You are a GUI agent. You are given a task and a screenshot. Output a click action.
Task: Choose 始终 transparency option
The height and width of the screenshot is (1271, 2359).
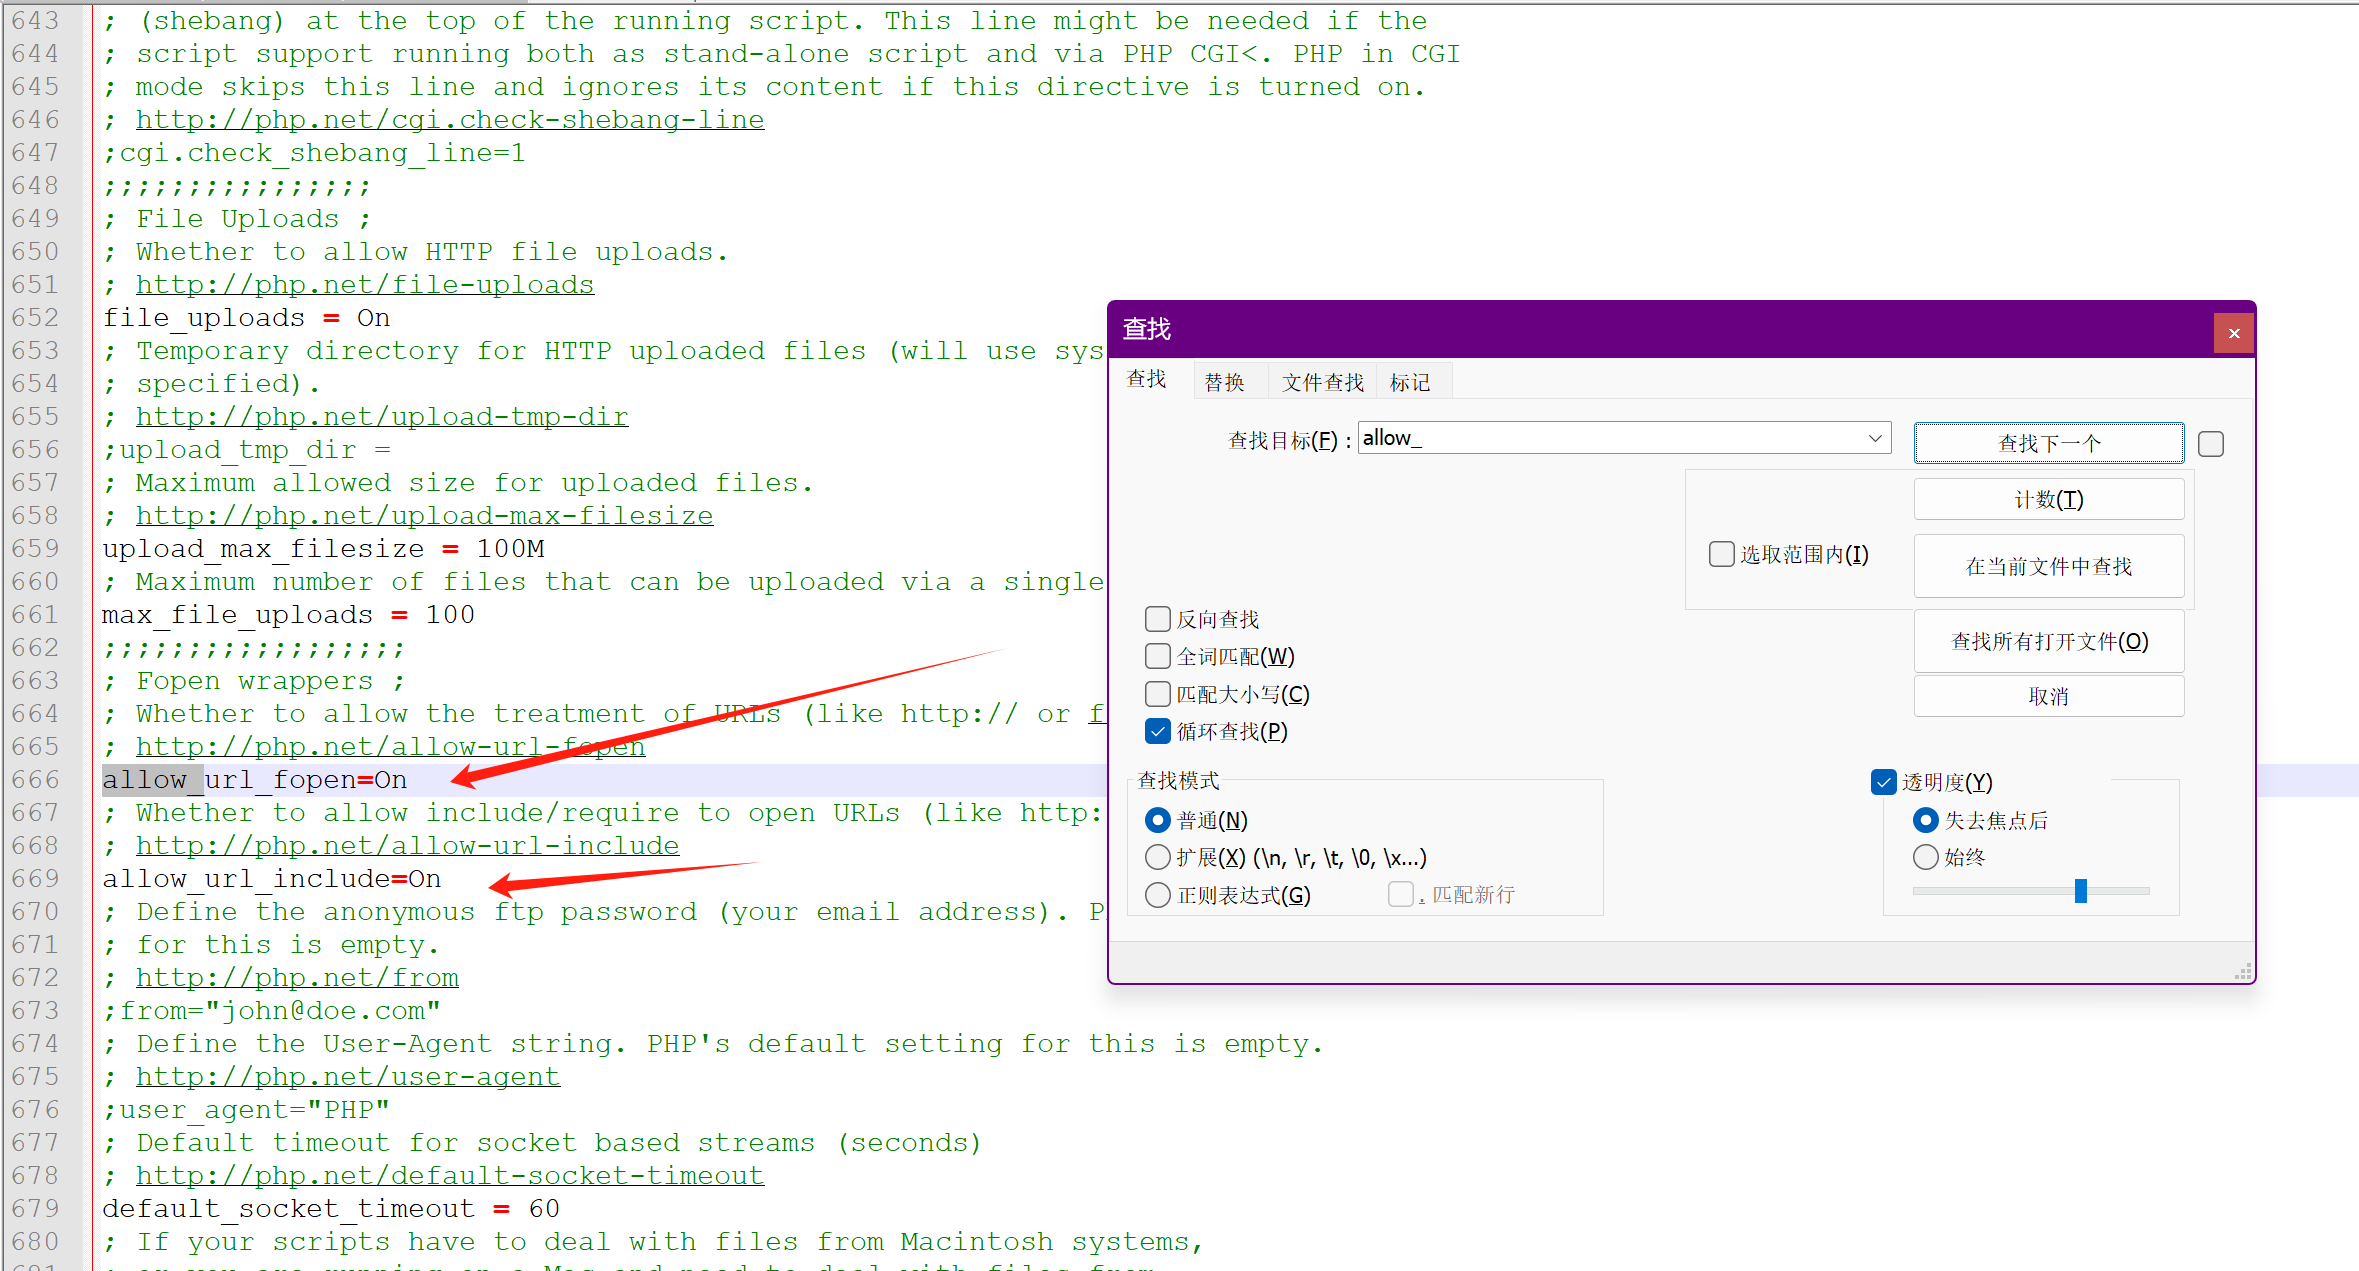tap(1925, 857)
